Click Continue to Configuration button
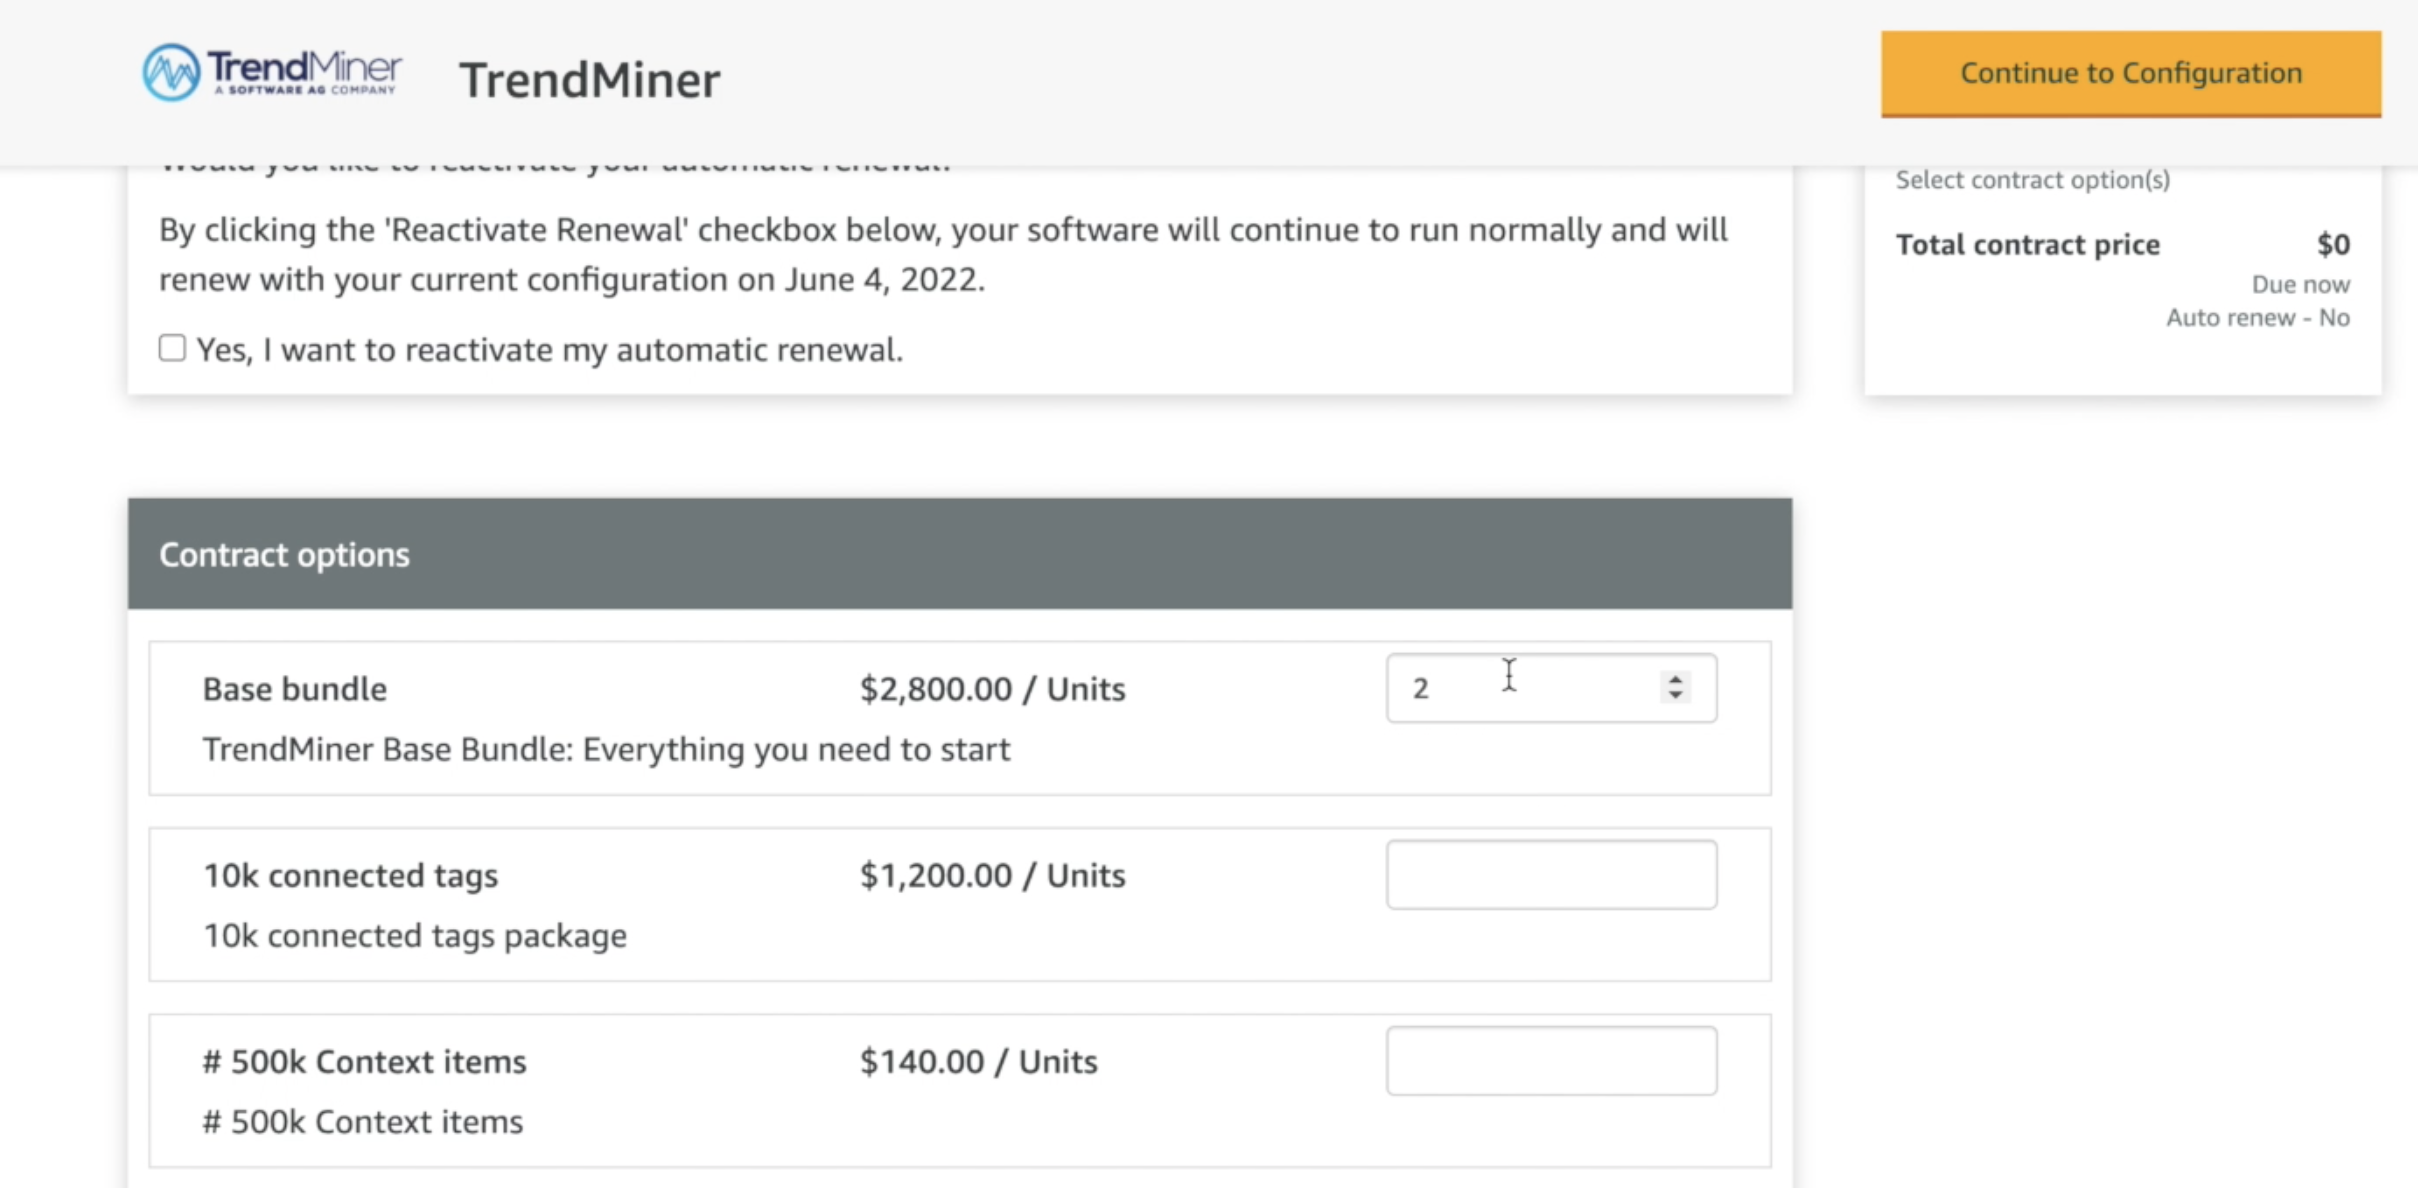Viewport: 2418px width, 1188px height. 2131,74
